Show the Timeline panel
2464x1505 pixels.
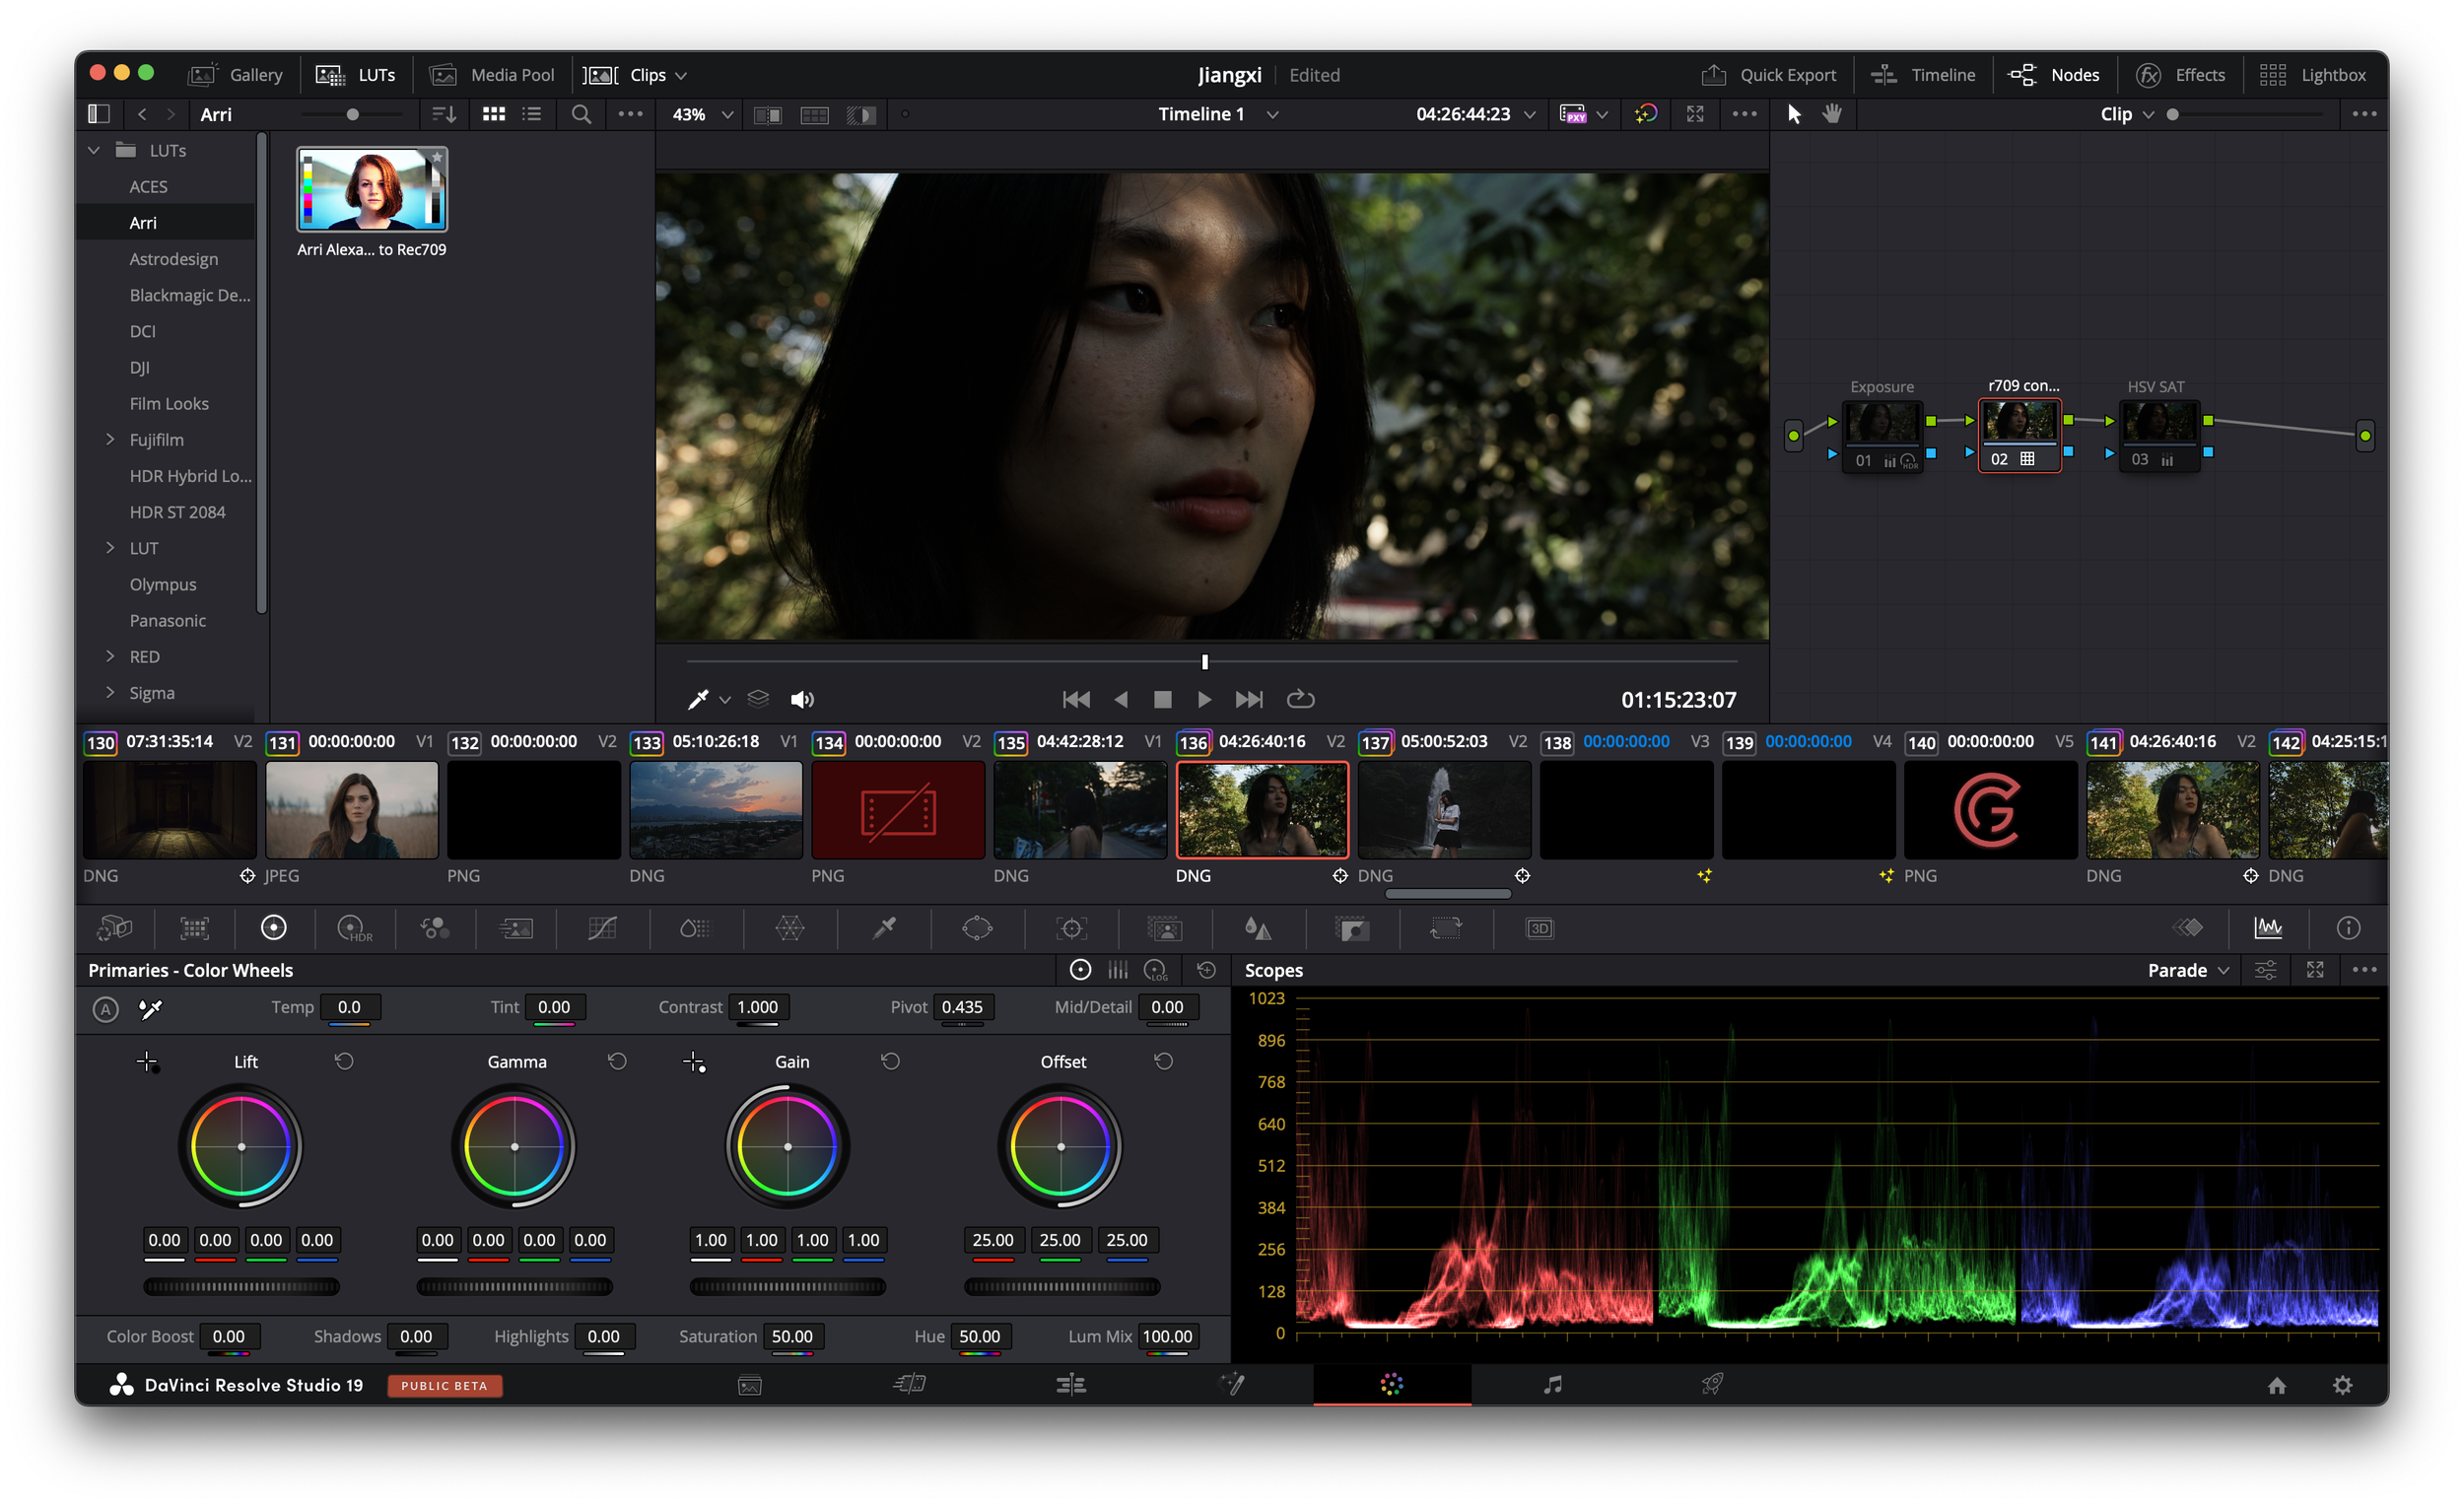click(x=1923, y=75)
